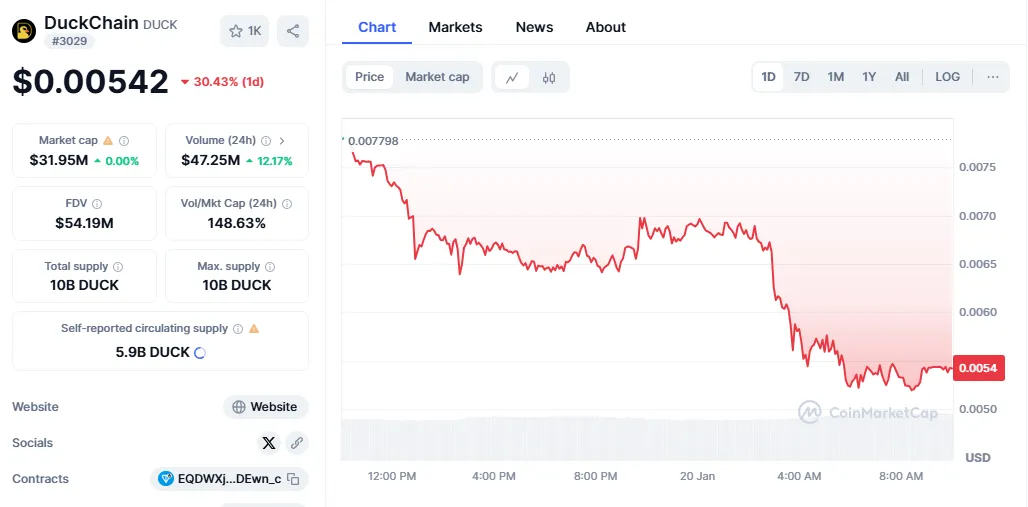Click the share icon next to DuckChain

[x=292, y=31]
